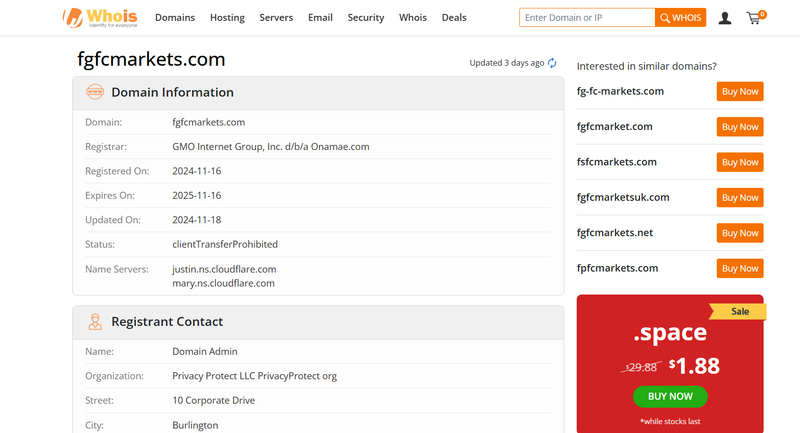
Task: Click the $1.88 sale price
Action: coord(694,366)
